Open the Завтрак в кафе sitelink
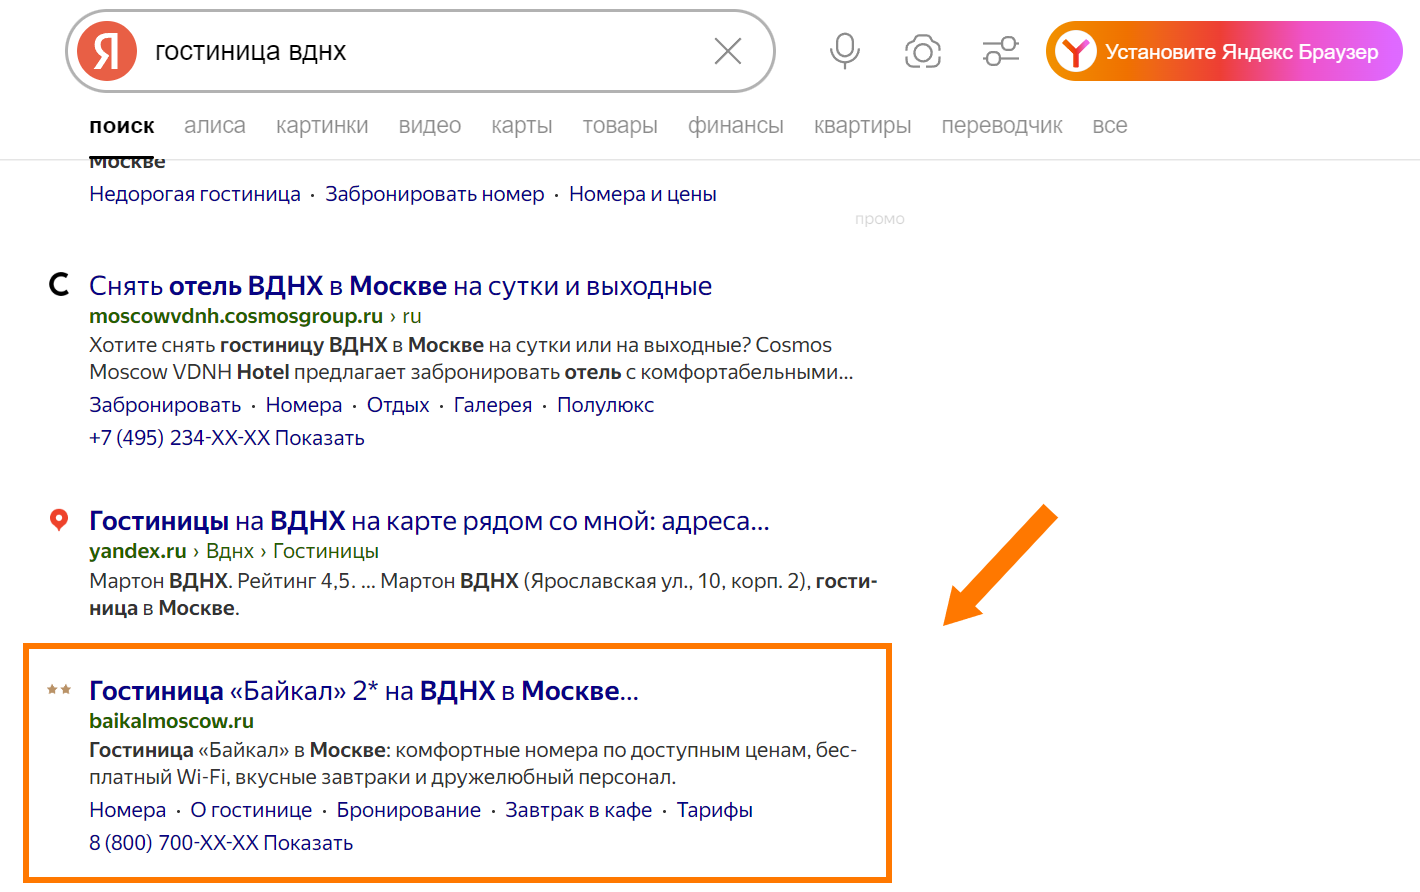This screenshot has width=1420, height=892. (x=578, y=810)
